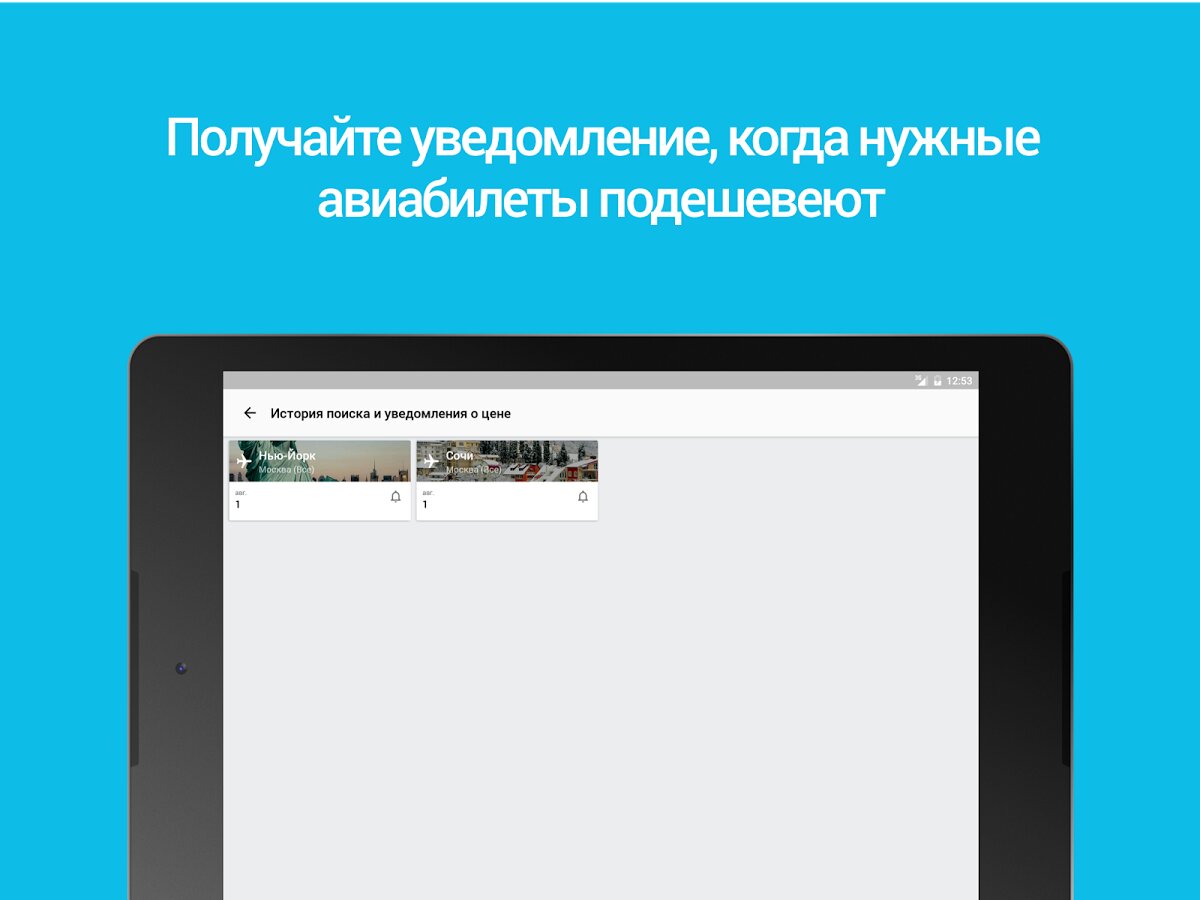The width and height of the screenshot is (1200, 900).
Task: Select the Сочи destination title
Action: (x=459, y=456)
